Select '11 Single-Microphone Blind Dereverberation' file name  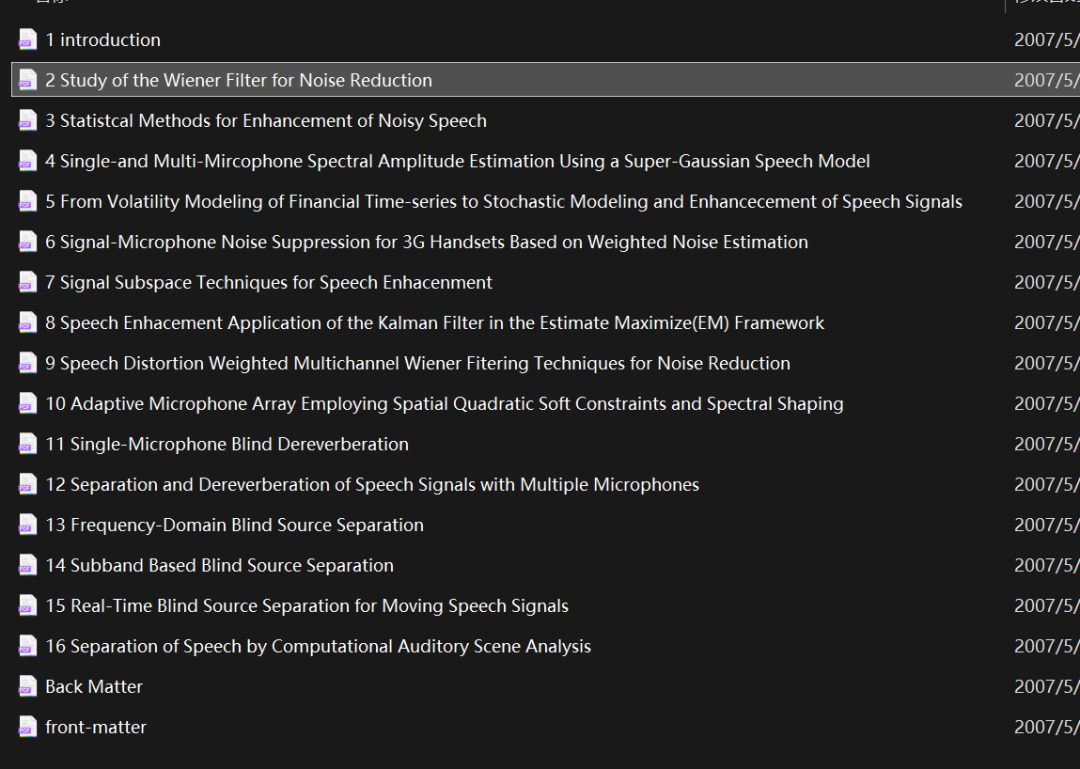pyautogui.click(x=227, y=444)
